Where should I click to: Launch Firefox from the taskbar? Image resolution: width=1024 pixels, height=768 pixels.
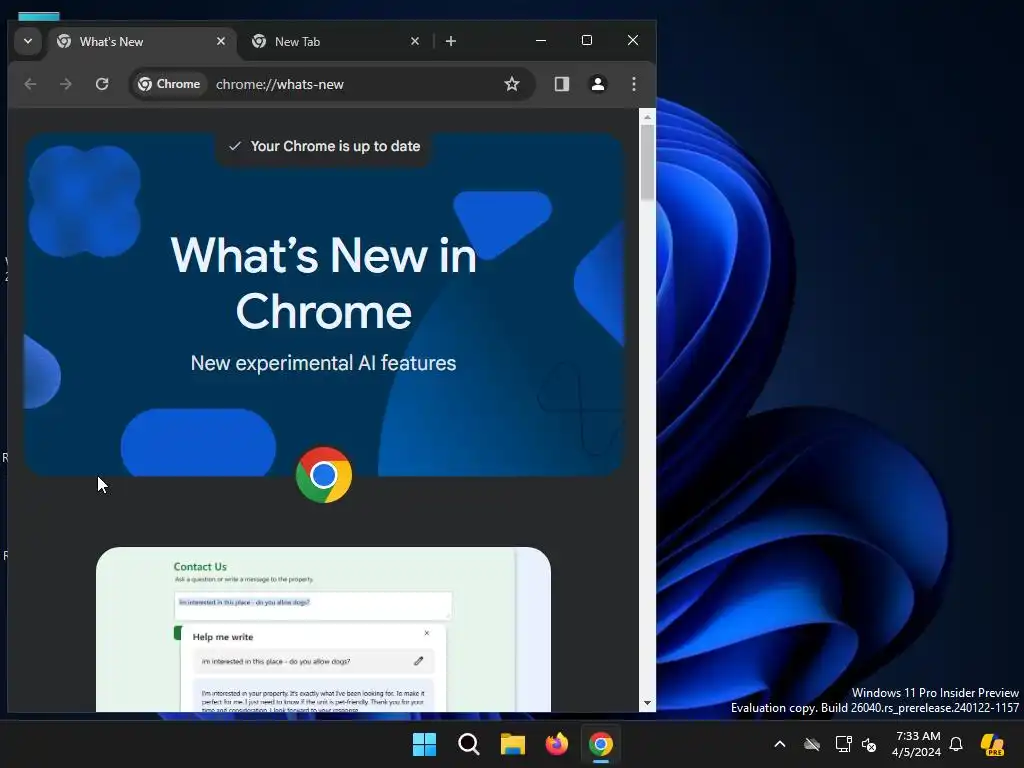coord(556,744)
